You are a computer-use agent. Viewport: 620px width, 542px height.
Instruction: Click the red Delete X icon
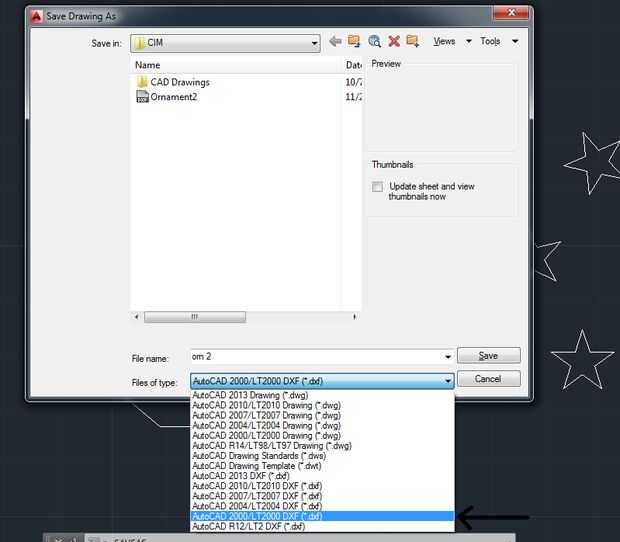pos(394,41)
